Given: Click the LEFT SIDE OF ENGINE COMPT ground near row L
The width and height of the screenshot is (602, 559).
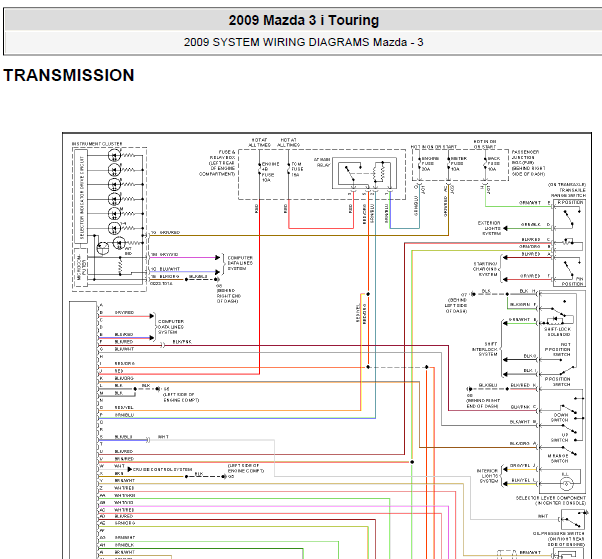Looking at the screenshot, I should [x=181, y=397].
